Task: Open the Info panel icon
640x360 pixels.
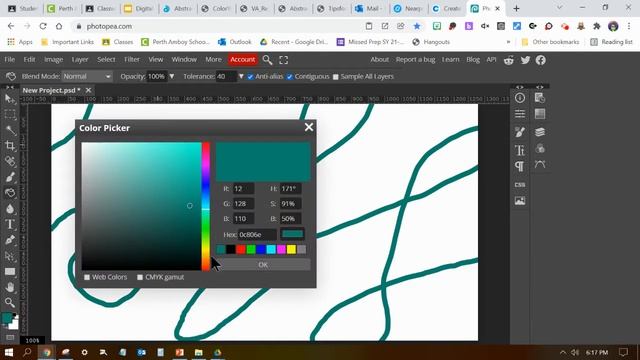Action: coord(520,98)
